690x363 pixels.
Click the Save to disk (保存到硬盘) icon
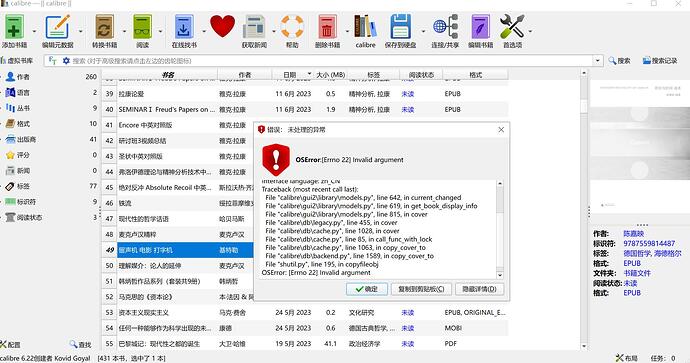click(x=400, y=27)
